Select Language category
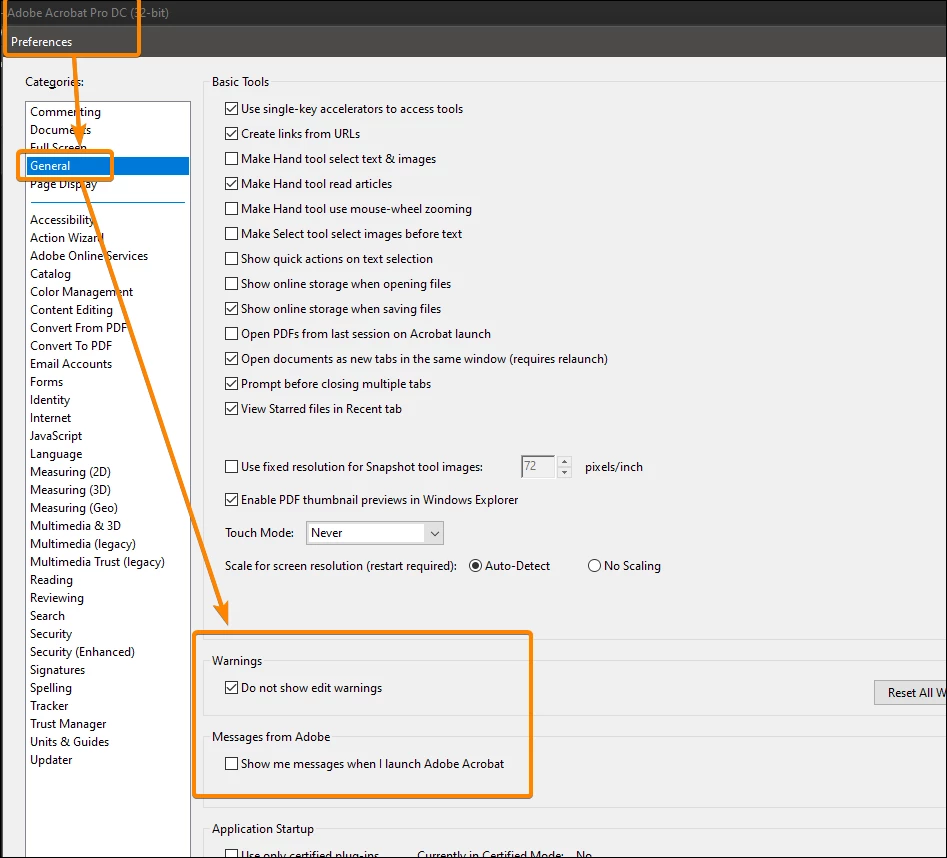 coord(56,454)
